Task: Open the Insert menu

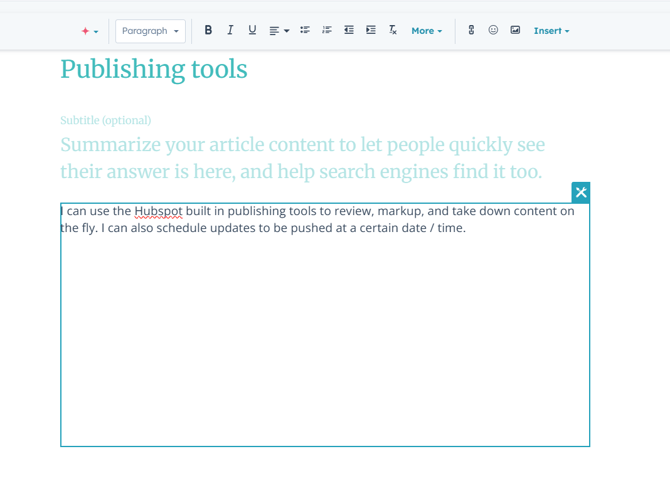Action: click(551, 31)
